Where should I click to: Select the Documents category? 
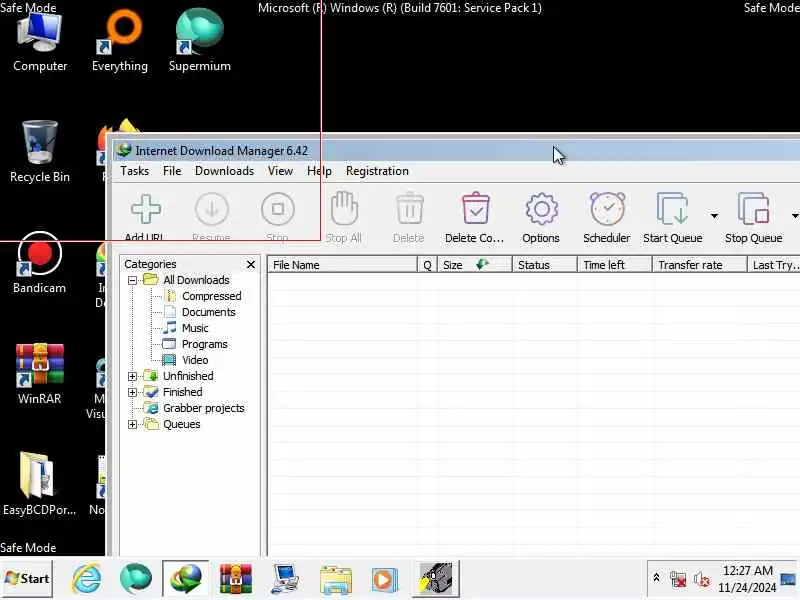coord(209,312)
